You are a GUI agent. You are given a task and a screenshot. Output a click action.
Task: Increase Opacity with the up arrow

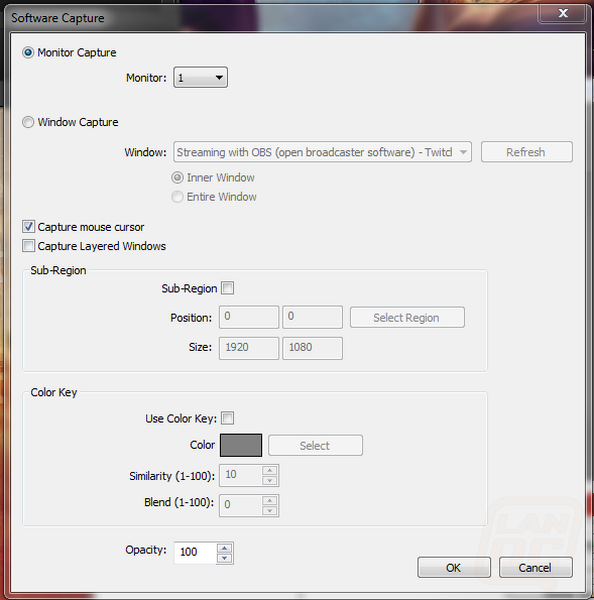[x=225, y=548]
